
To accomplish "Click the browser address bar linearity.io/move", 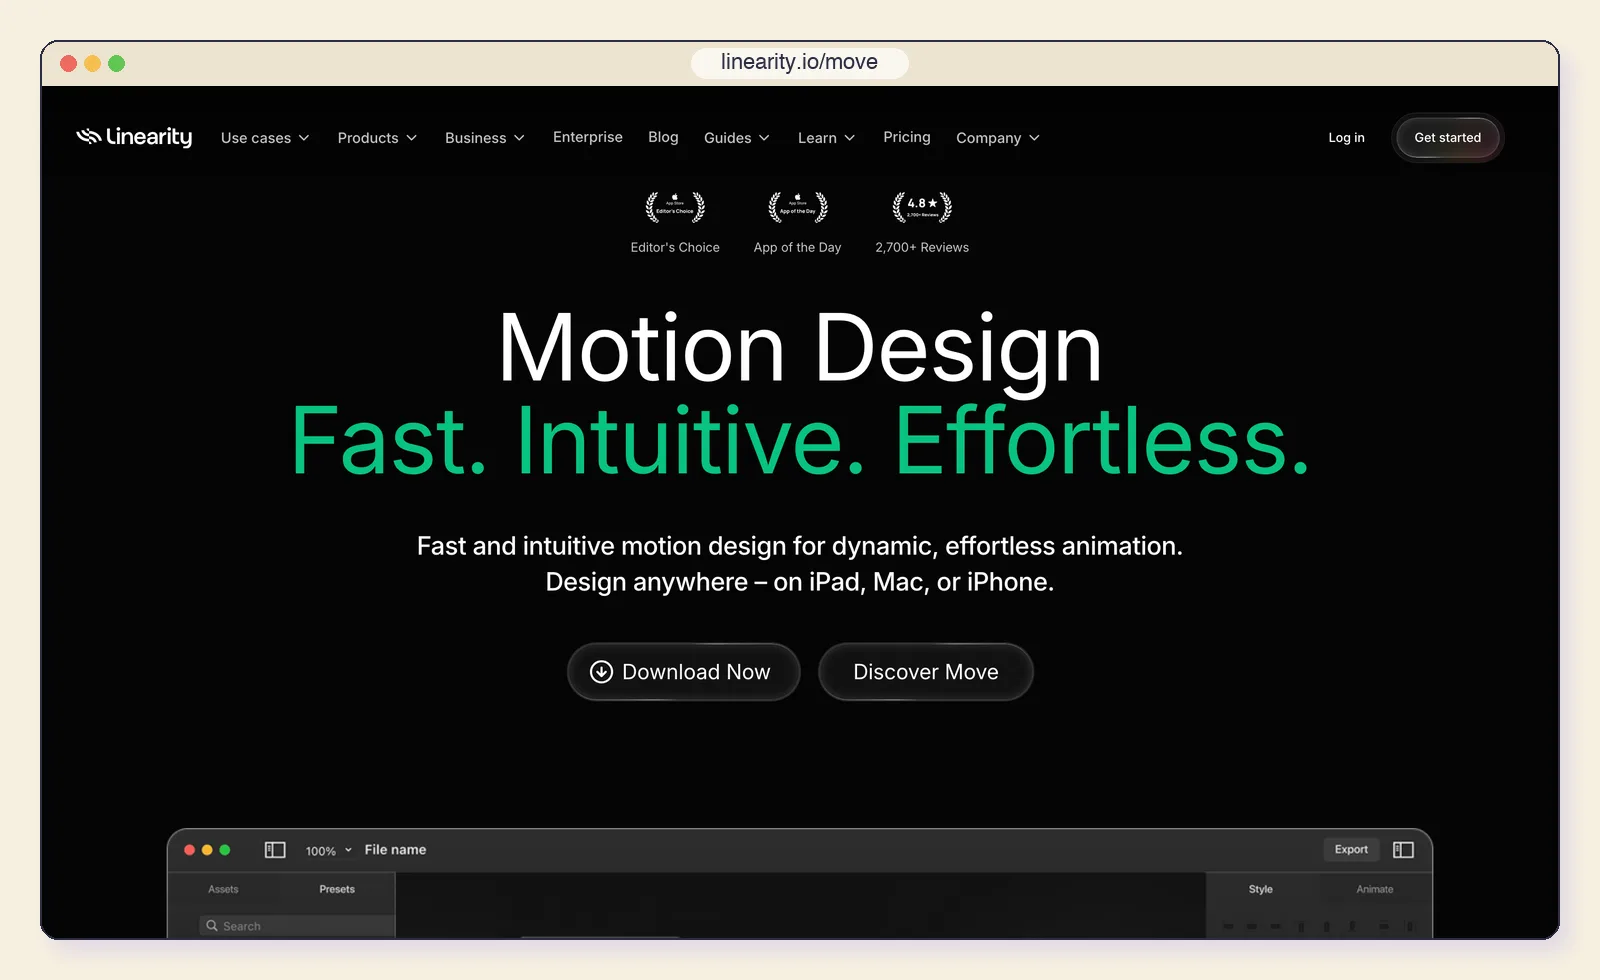I will tap(799, 62).
